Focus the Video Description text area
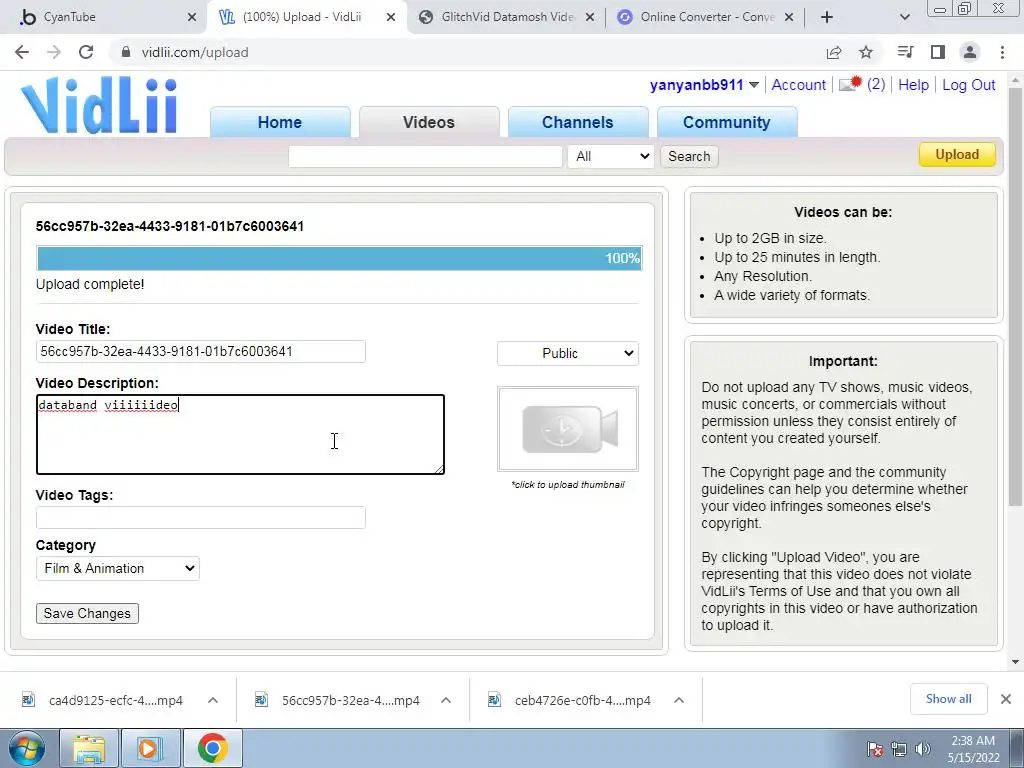Viewport: 1024px width, 768px height. point(240,434)
